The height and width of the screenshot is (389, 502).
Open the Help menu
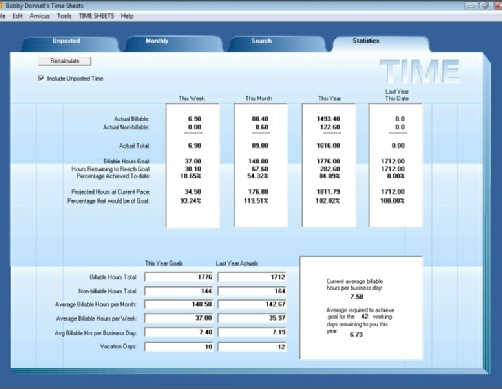(x=127, y=16)
